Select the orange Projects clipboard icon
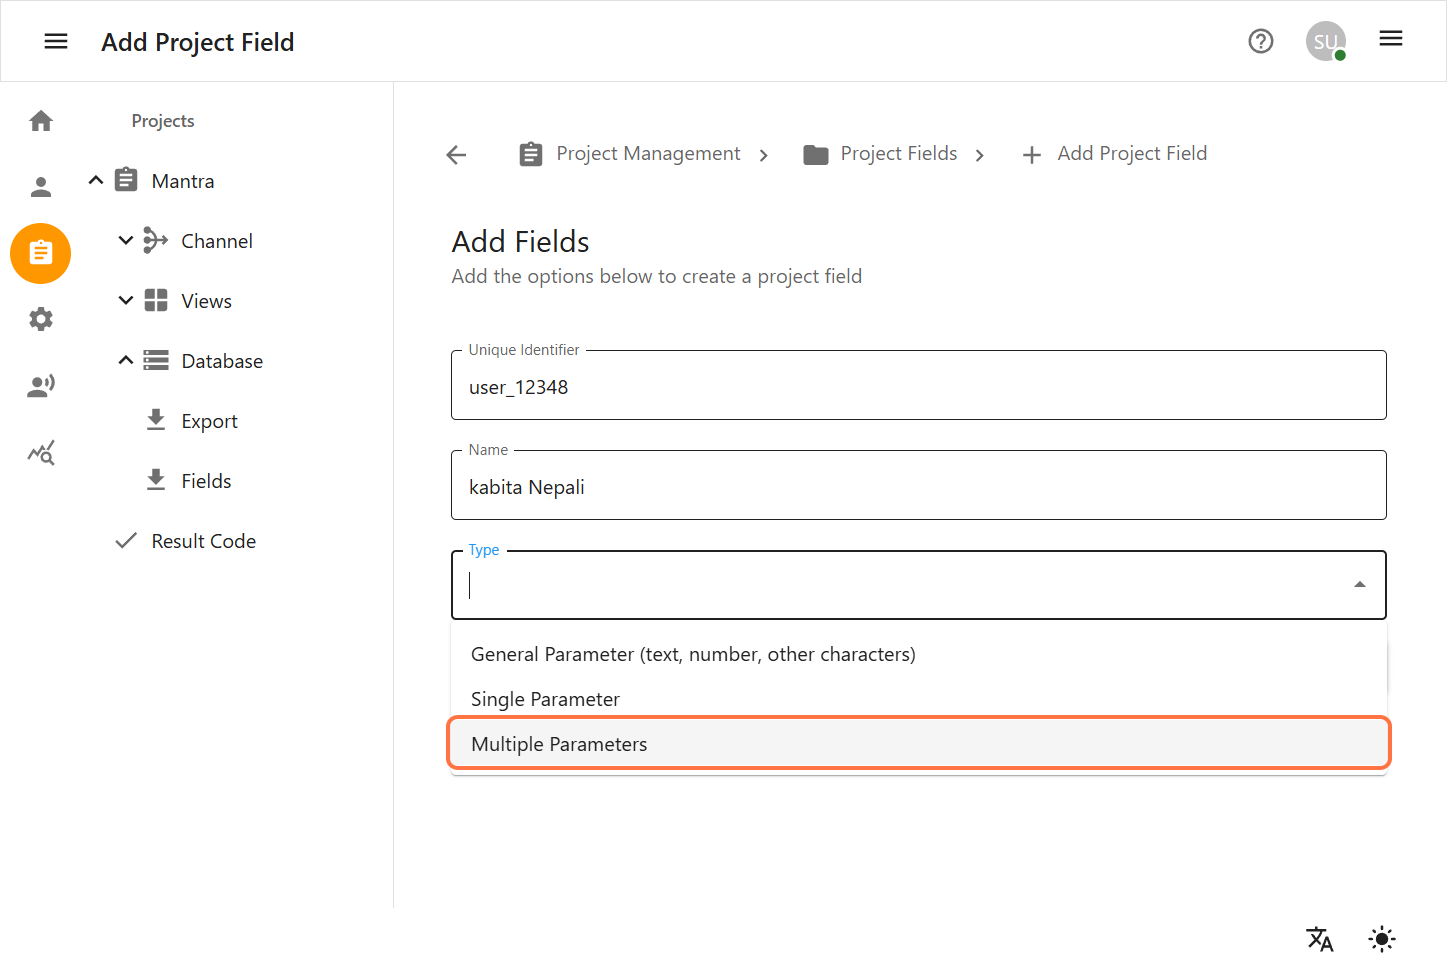 click(x=40, y=253)
